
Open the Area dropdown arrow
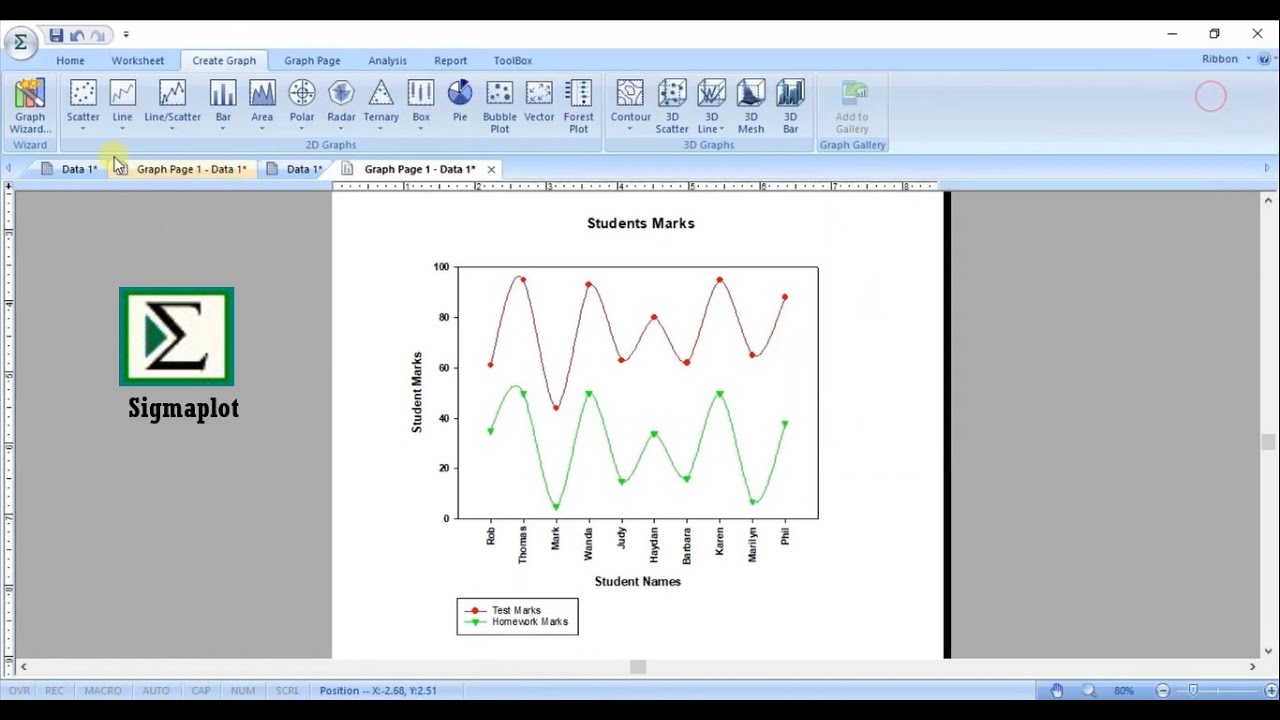pos(262,129)
